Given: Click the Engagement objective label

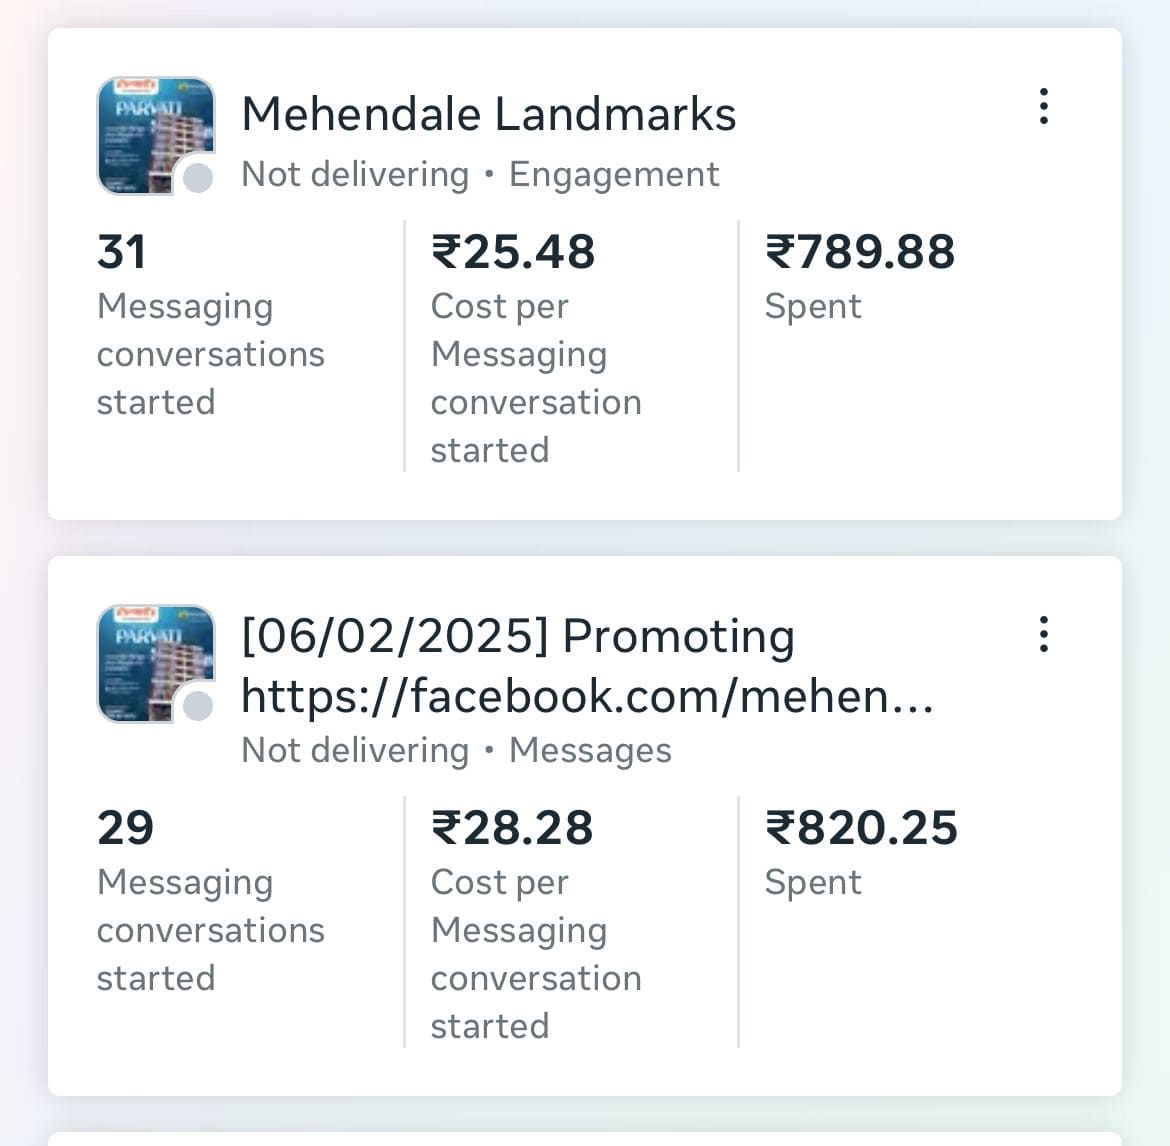Looking at the screenshot, I should pyautogui.click(x=614, y=174).
